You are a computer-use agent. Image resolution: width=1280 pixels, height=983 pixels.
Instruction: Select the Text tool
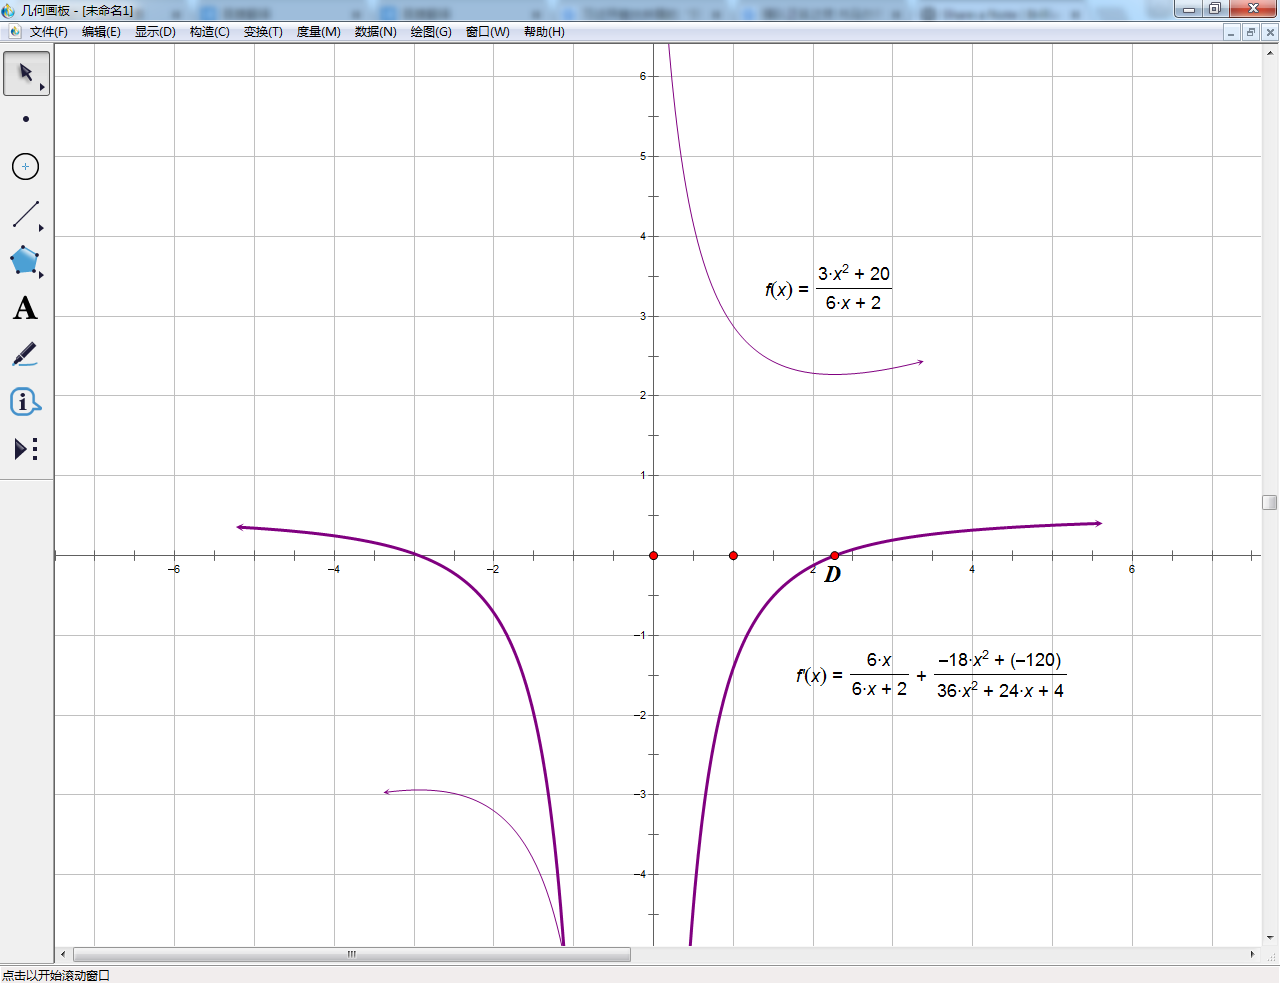coord(24,308)
